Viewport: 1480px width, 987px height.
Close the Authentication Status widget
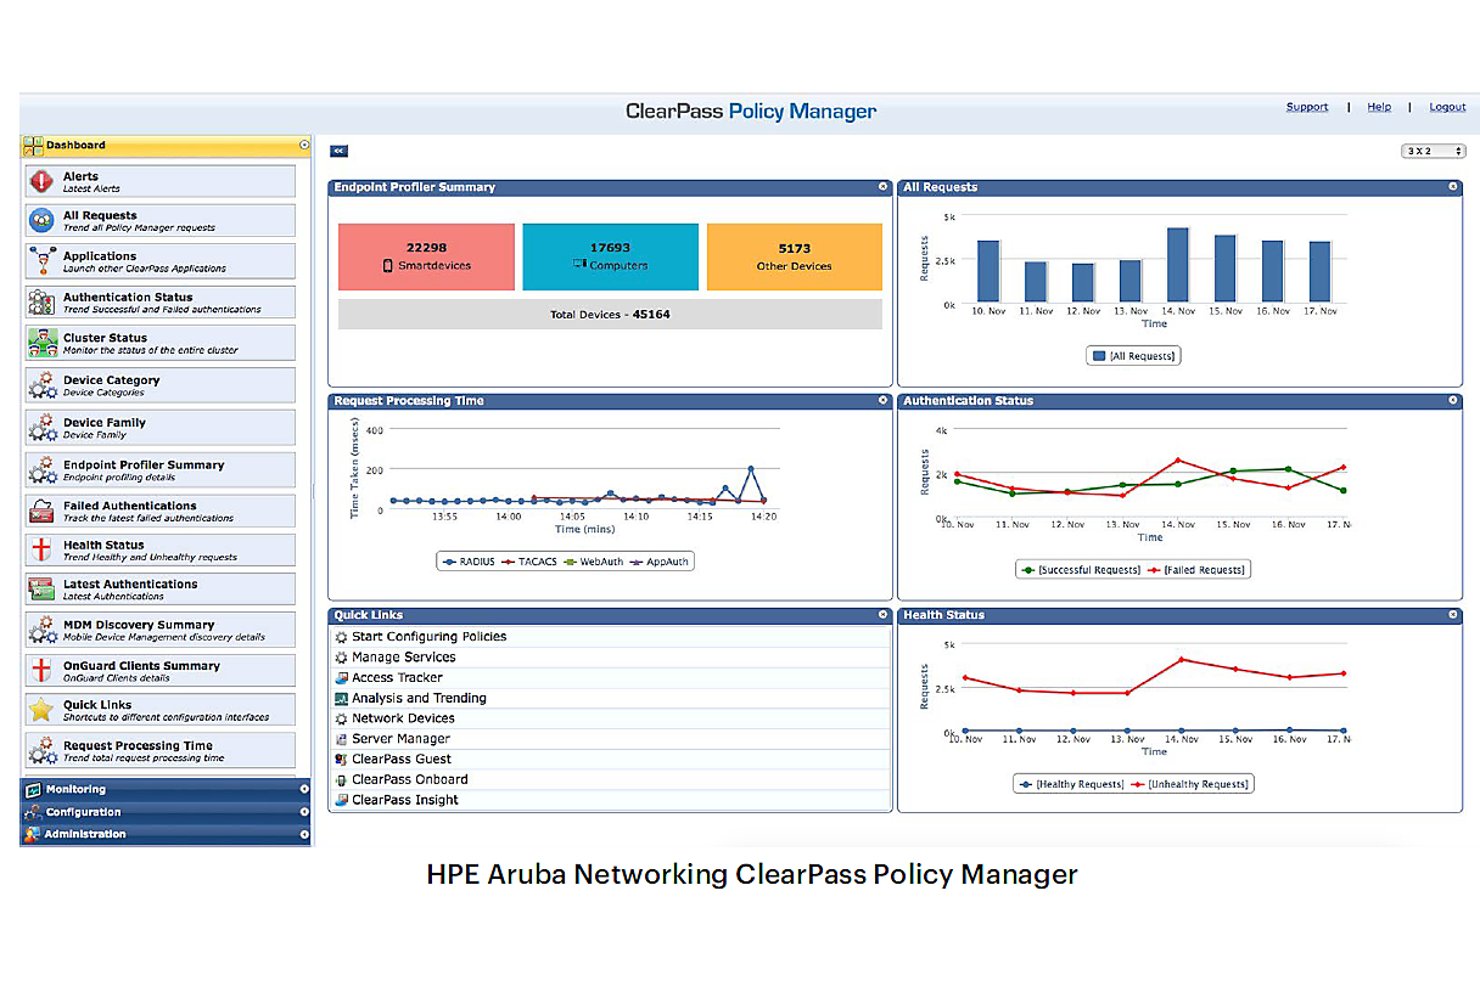click(x=1453, y=400)
